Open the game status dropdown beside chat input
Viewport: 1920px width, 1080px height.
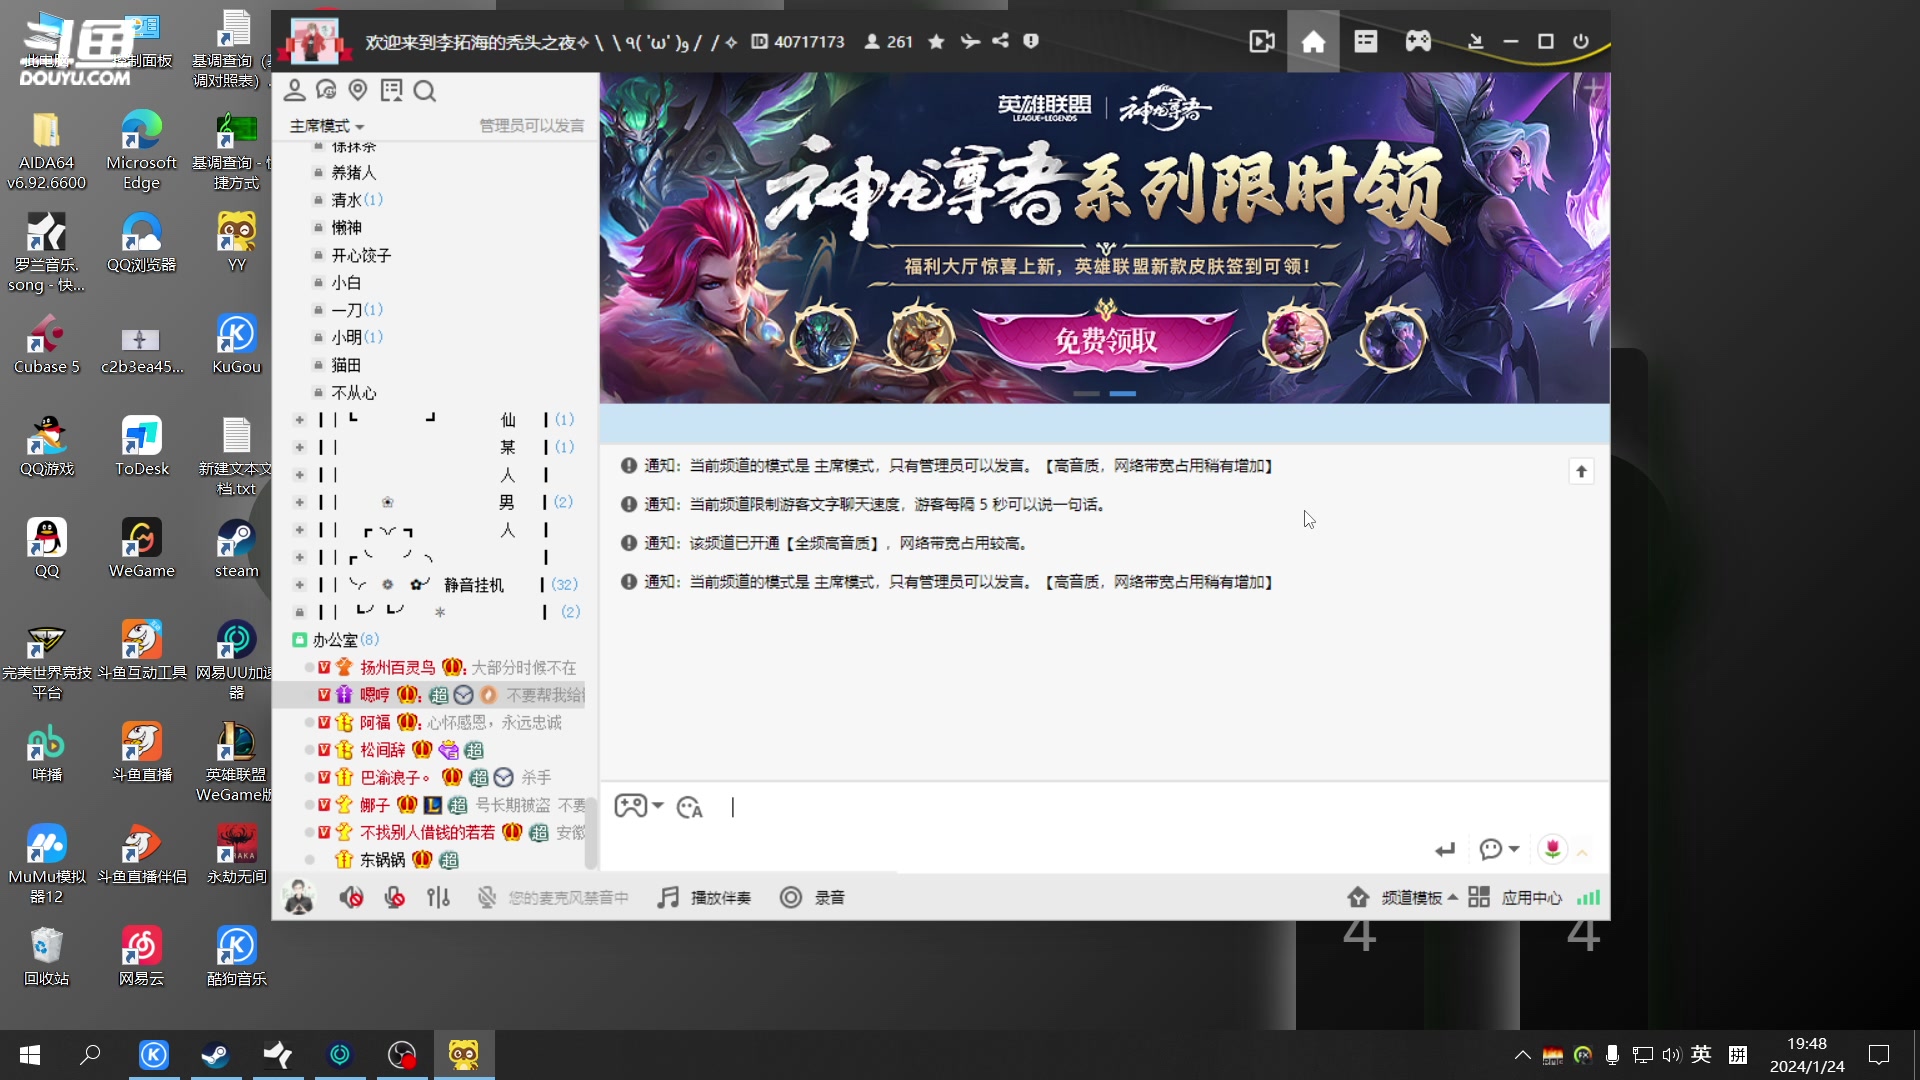pyautogui.click(x=639, y=806)
